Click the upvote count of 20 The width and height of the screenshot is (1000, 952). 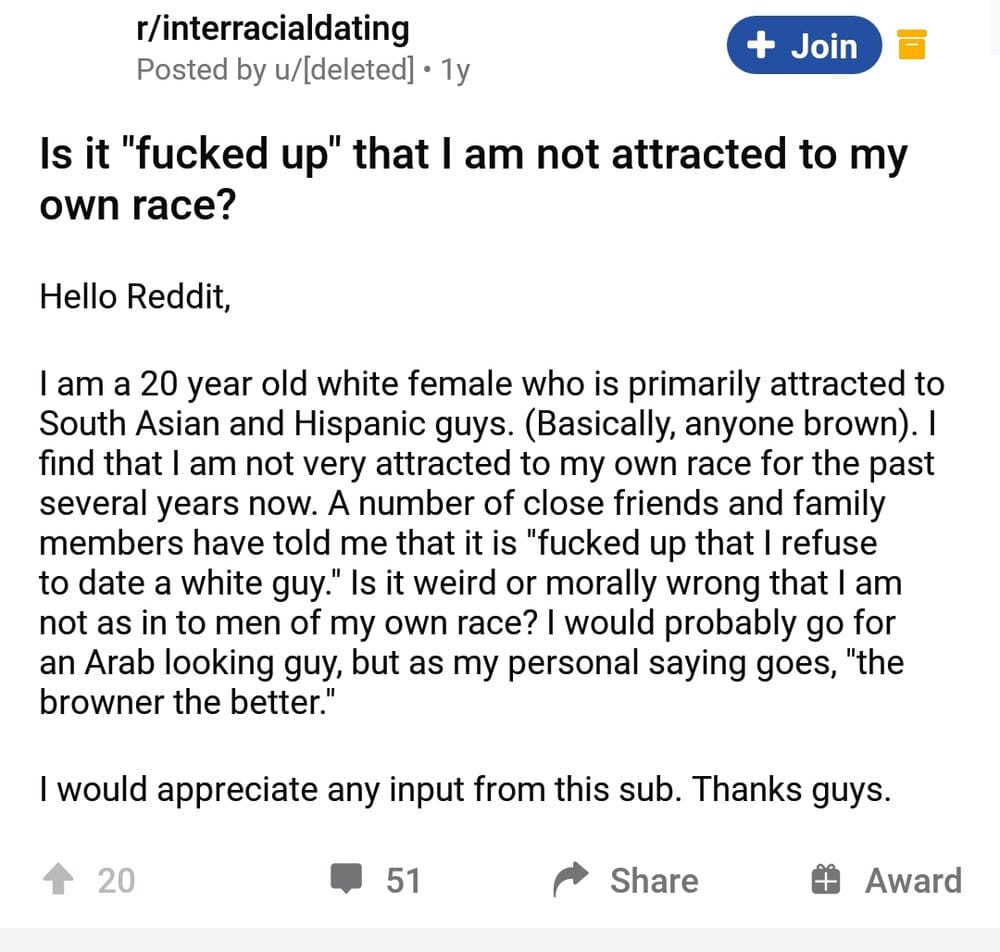[x=116, y=880]
